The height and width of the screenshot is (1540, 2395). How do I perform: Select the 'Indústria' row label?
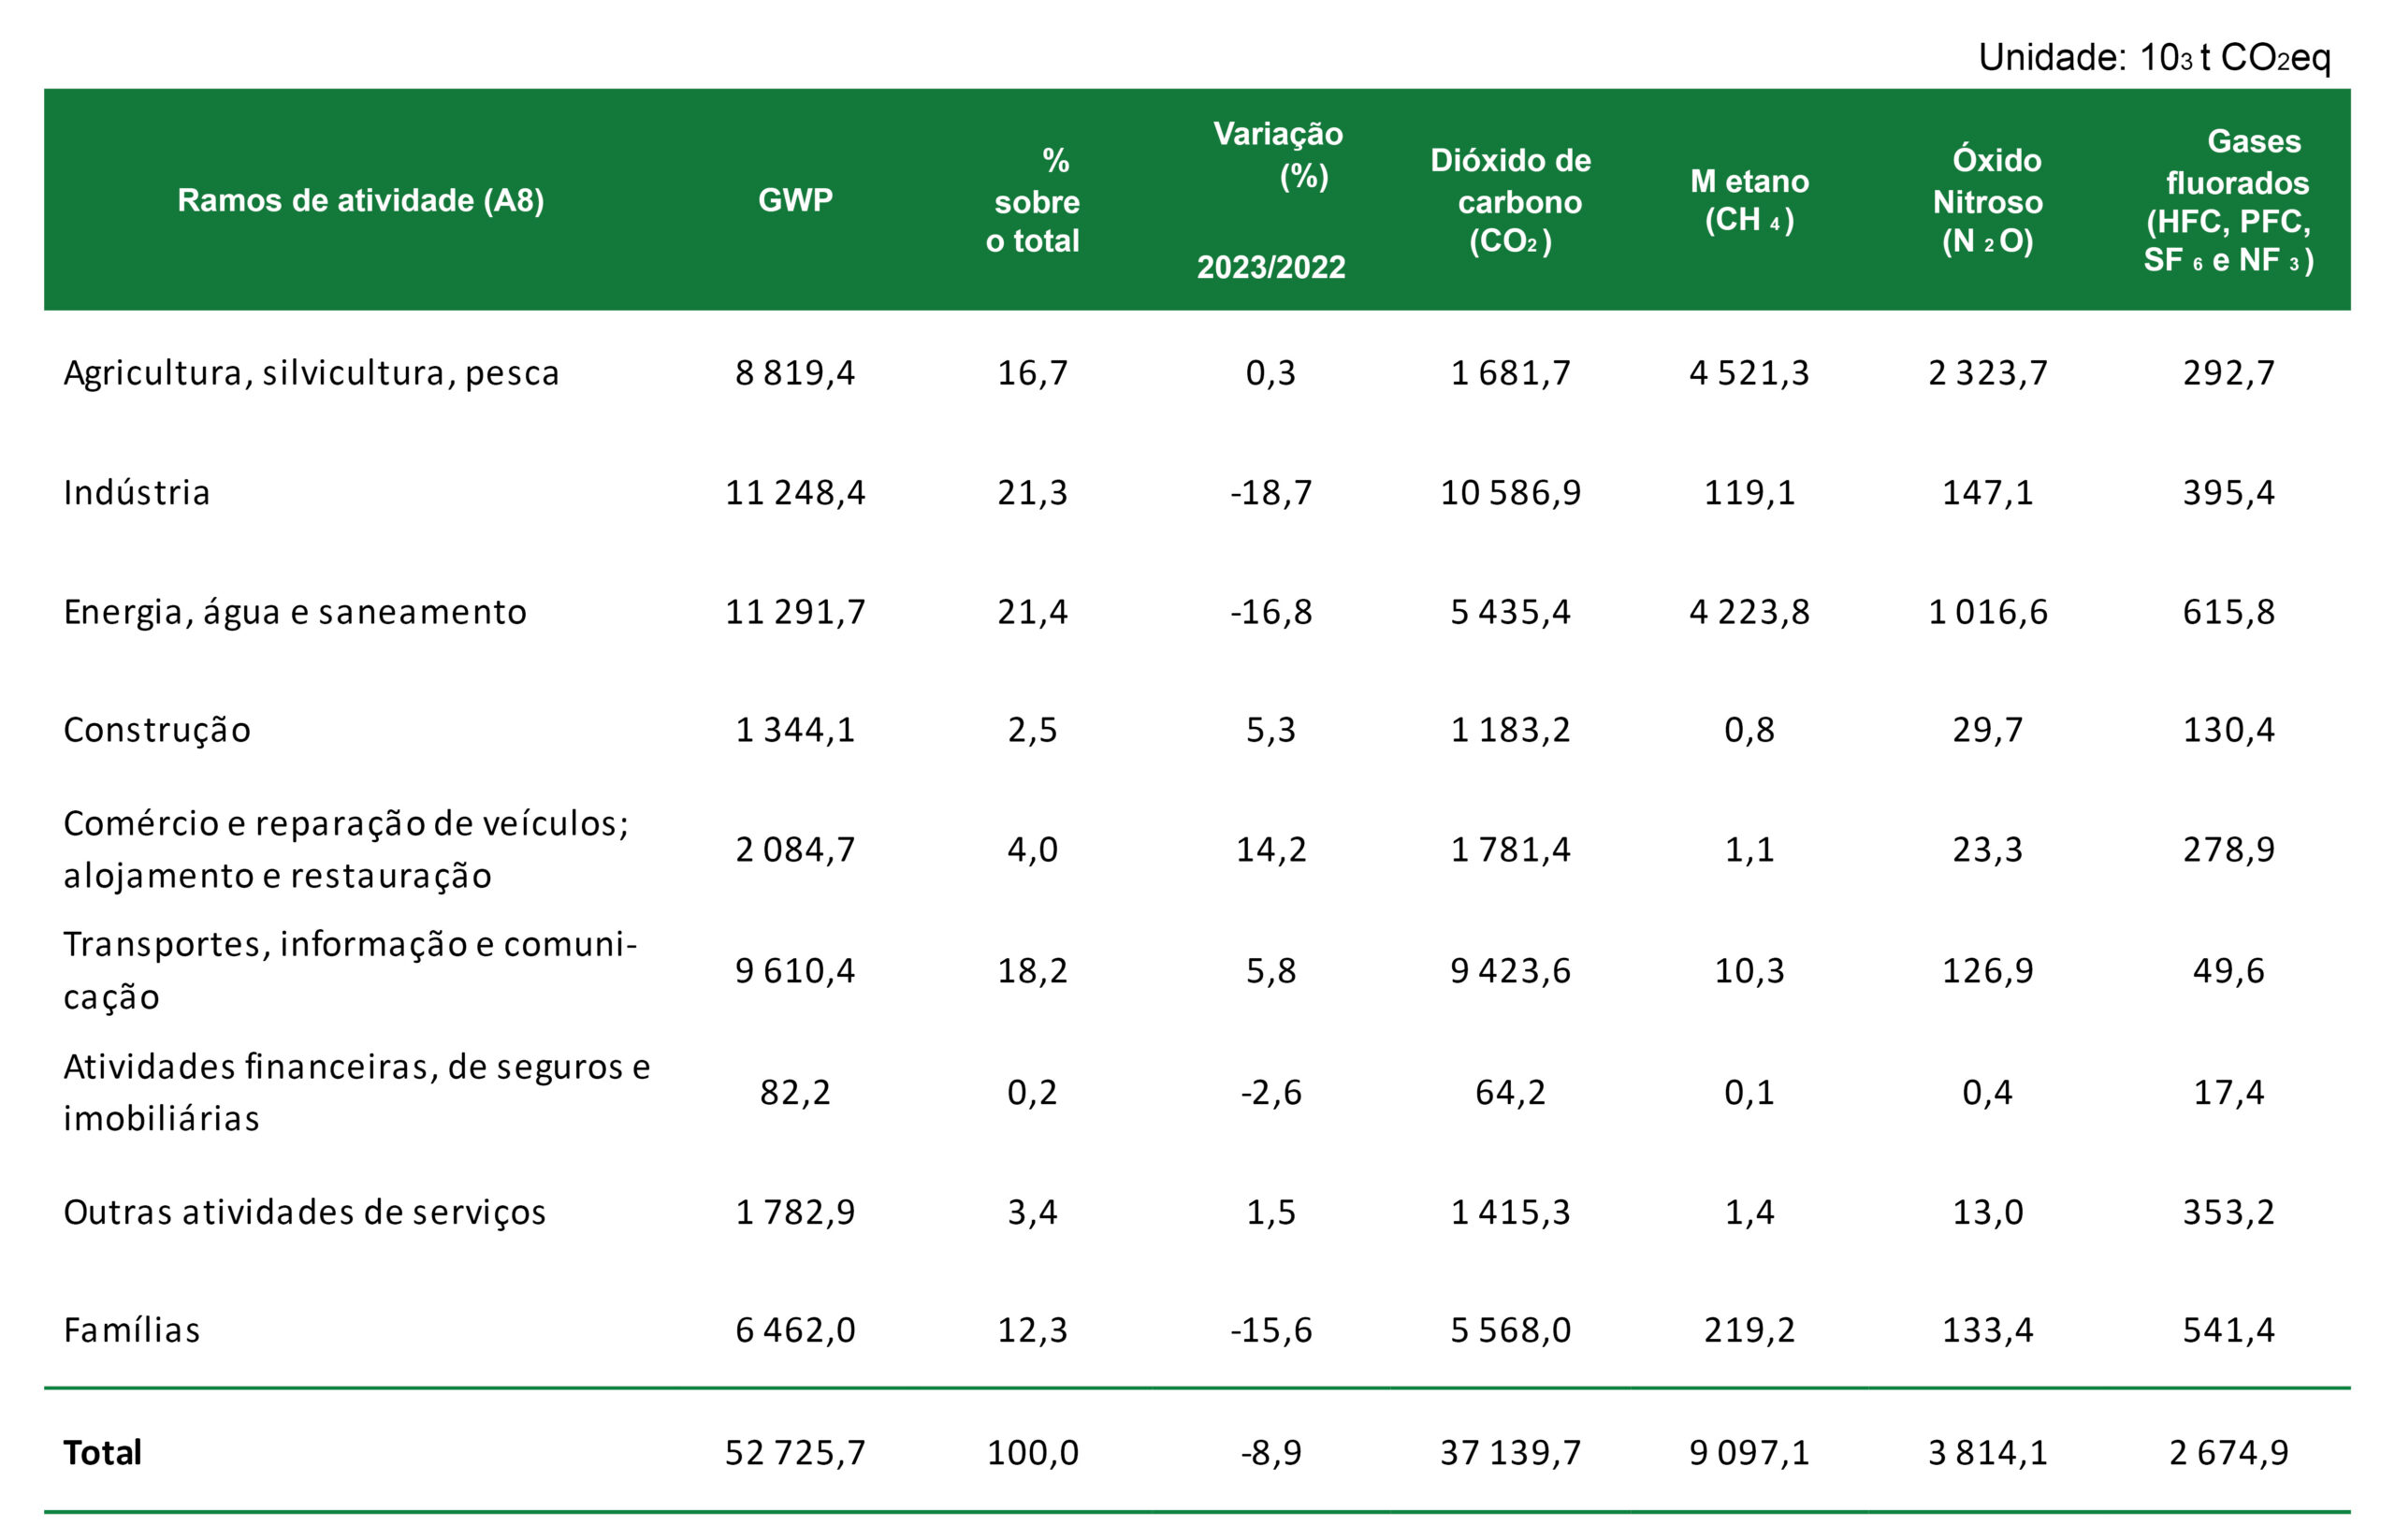(137, 493)
